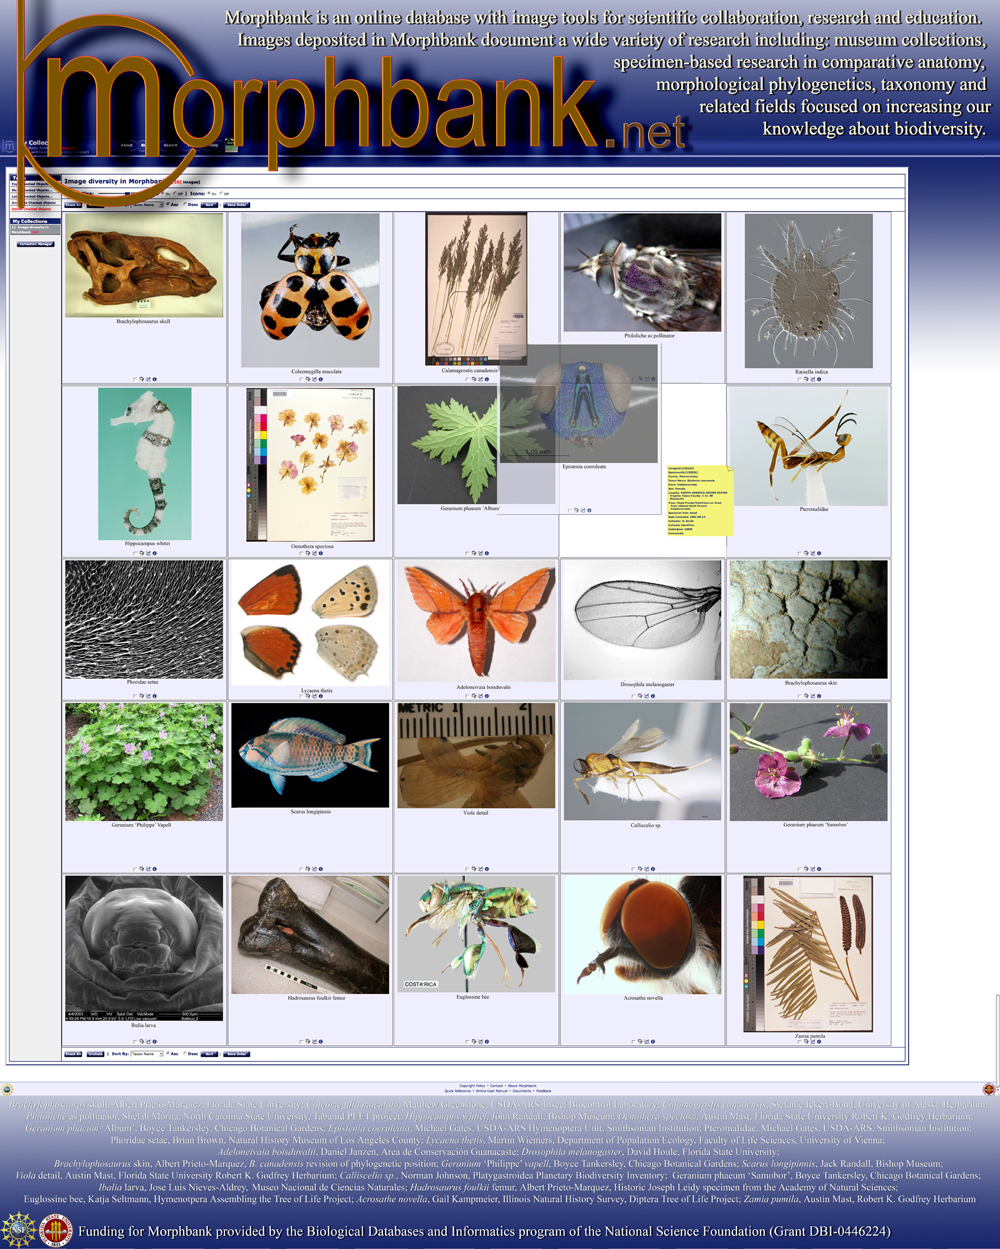The height and width of the screenshot is (1249, 1000).
Task: Select the Desc radio in bottom sort bar
Action: click(184, 1053)
